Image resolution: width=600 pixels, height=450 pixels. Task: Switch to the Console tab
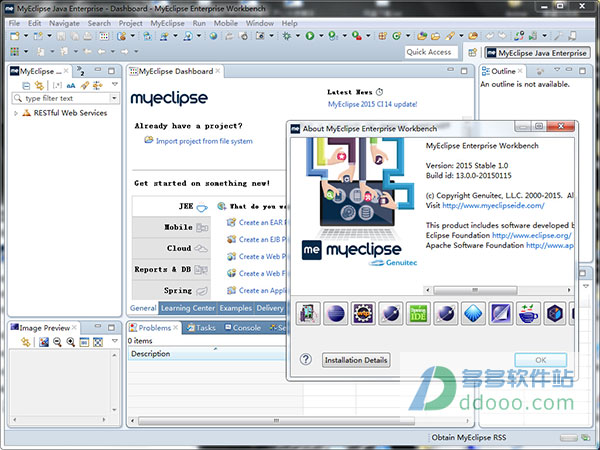(243, 328)
